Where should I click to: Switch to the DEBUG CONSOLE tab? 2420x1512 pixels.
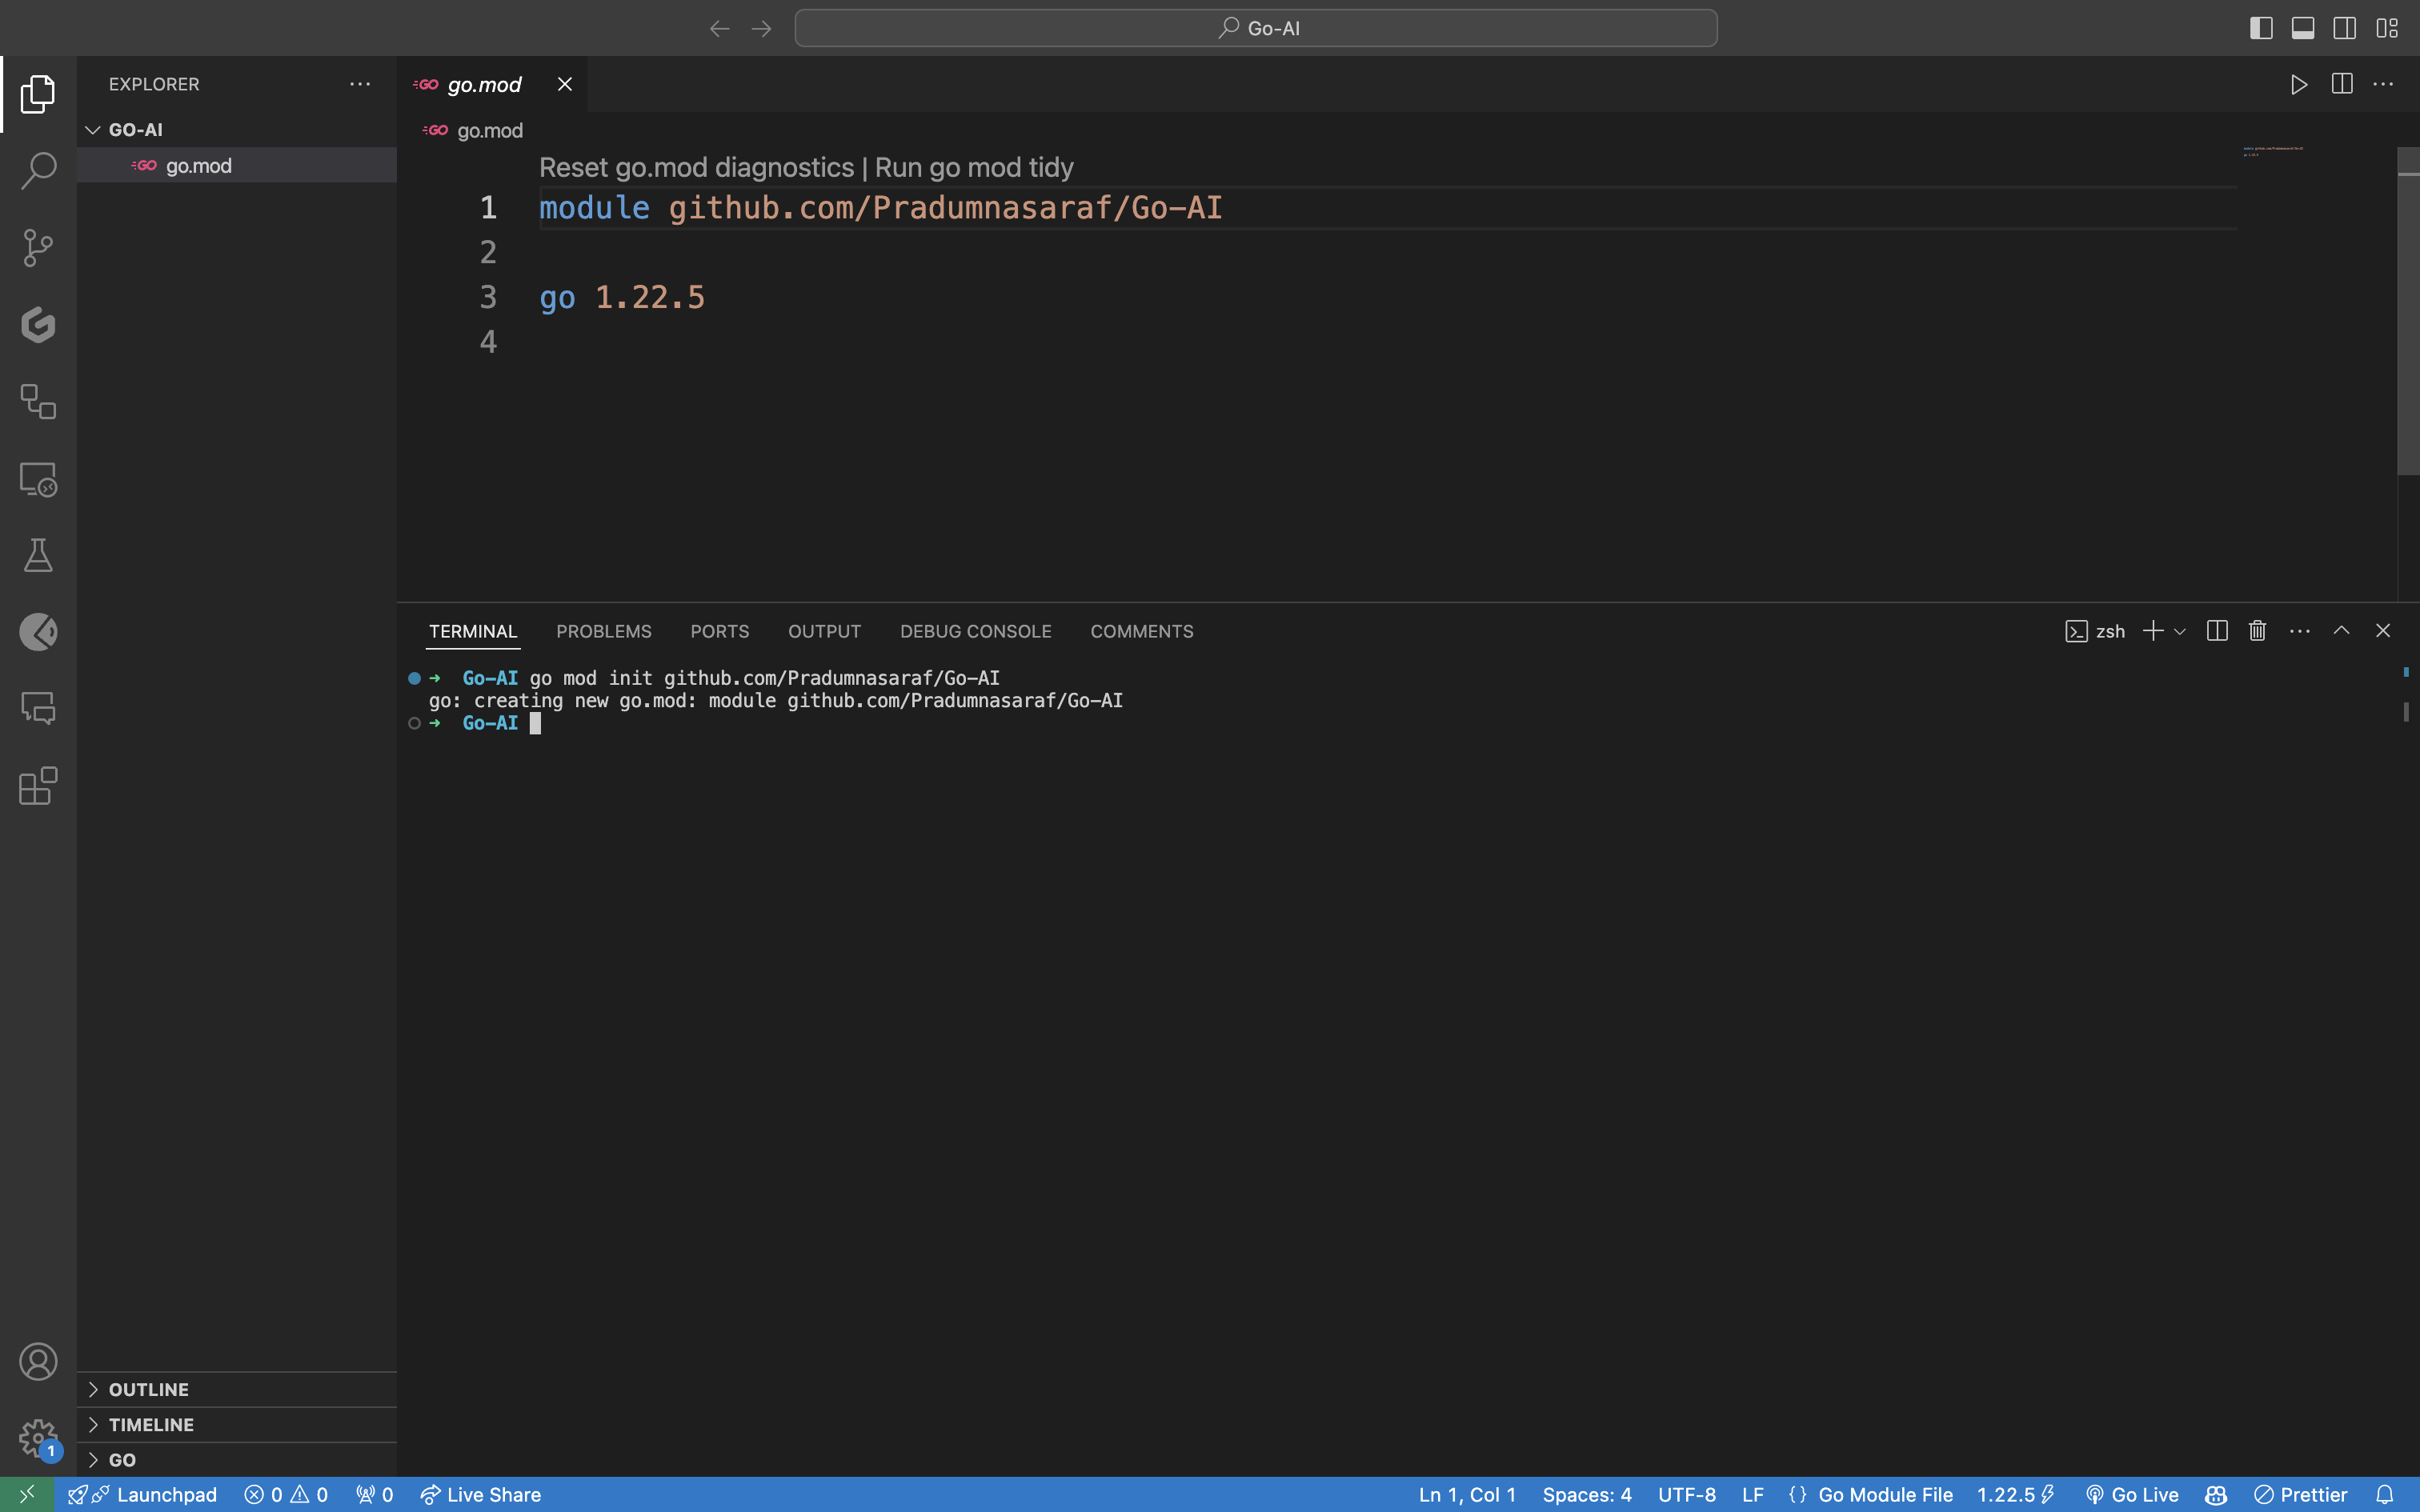click(975, 631)
